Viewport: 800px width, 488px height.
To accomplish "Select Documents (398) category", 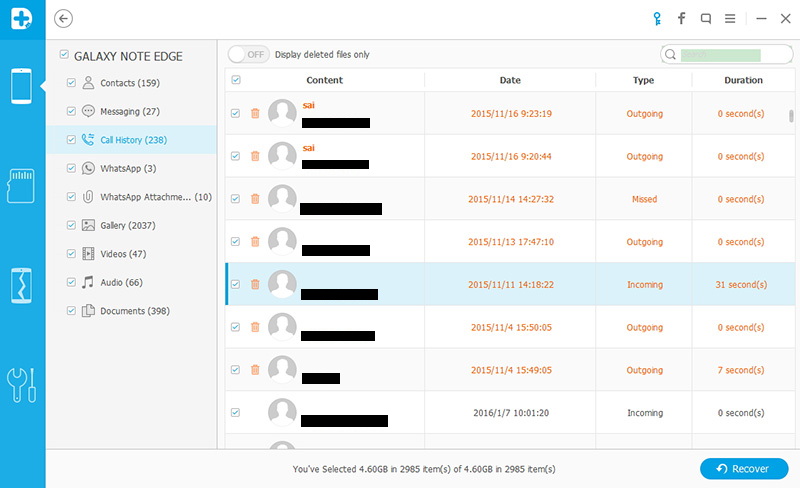I will 135,311.
